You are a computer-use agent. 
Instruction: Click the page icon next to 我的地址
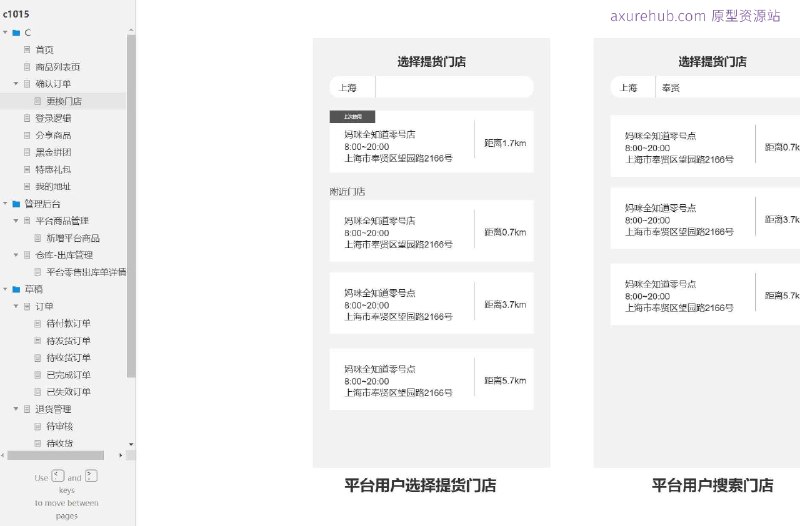click(x=27, y=186)
